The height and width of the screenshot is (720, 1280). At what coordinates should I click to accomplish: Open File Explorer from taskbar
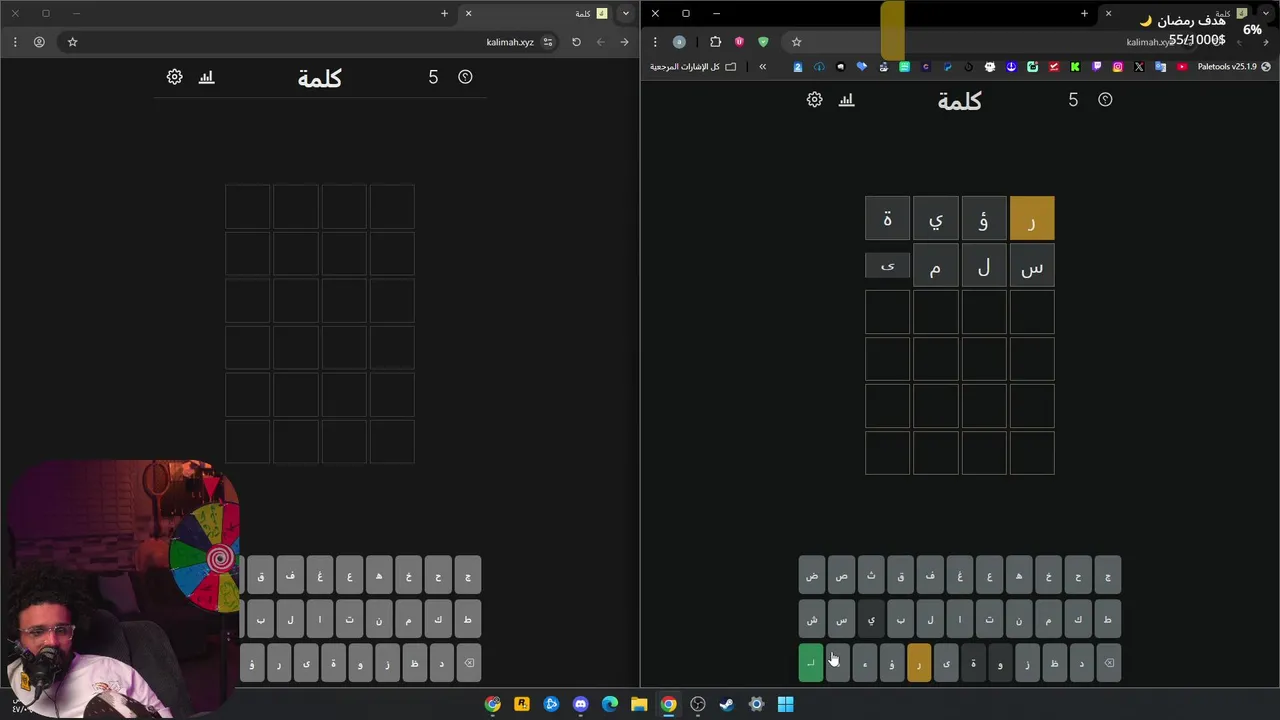pyautogui.click(x=639, y=705)
